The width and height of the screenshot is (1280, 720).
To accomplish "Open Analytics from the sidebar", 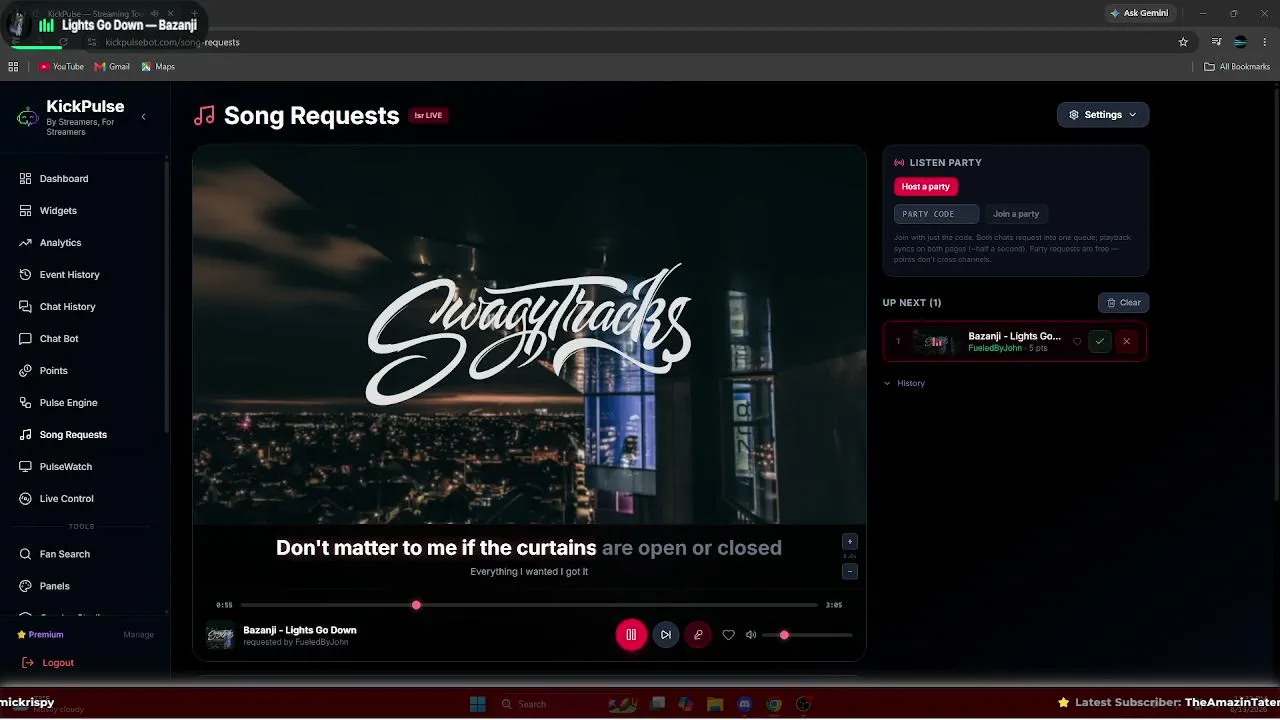I will (60, 243).
